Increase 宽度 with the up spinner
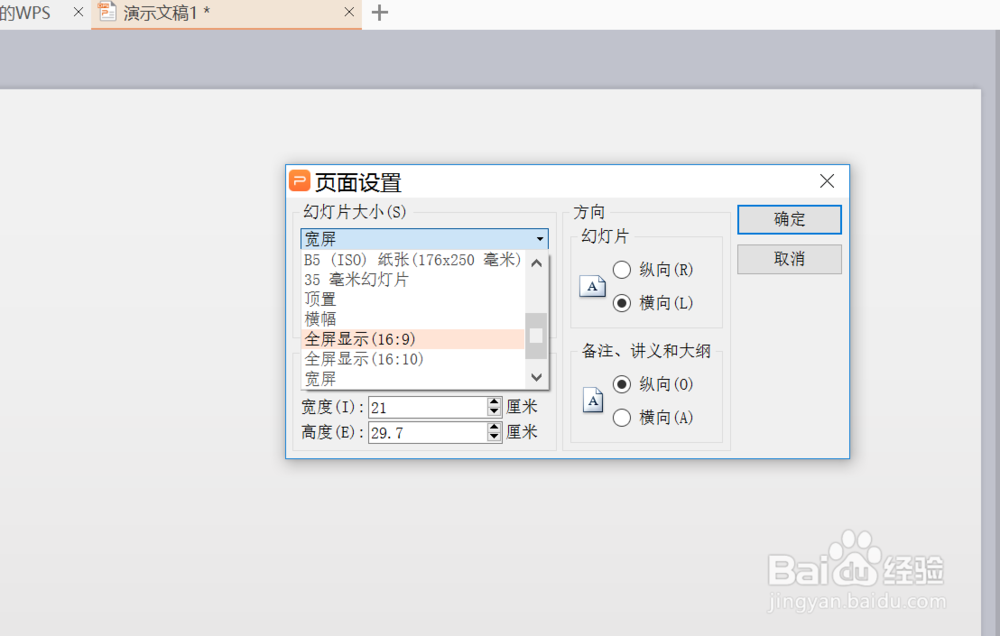The height and width of the screenshot is (636, 1000). click(494, 402)
